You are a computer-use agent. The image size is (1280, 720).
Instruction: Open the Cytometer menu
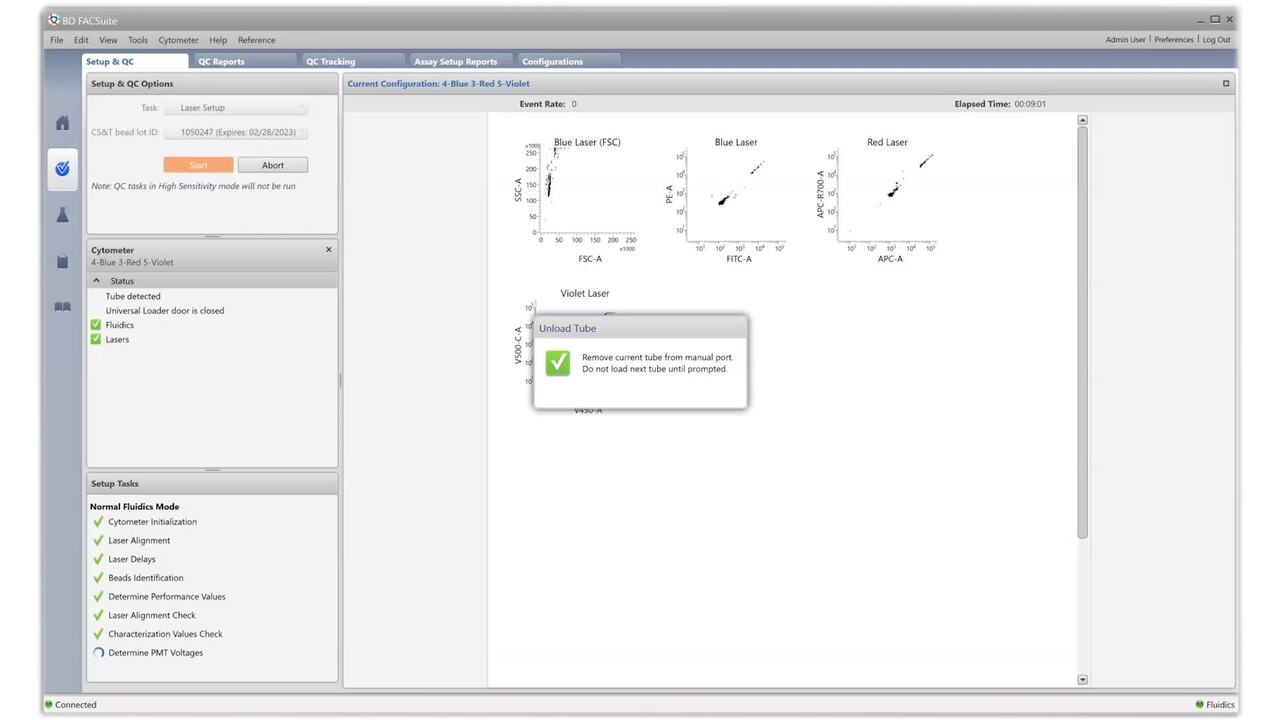click(x=178, y=40)
